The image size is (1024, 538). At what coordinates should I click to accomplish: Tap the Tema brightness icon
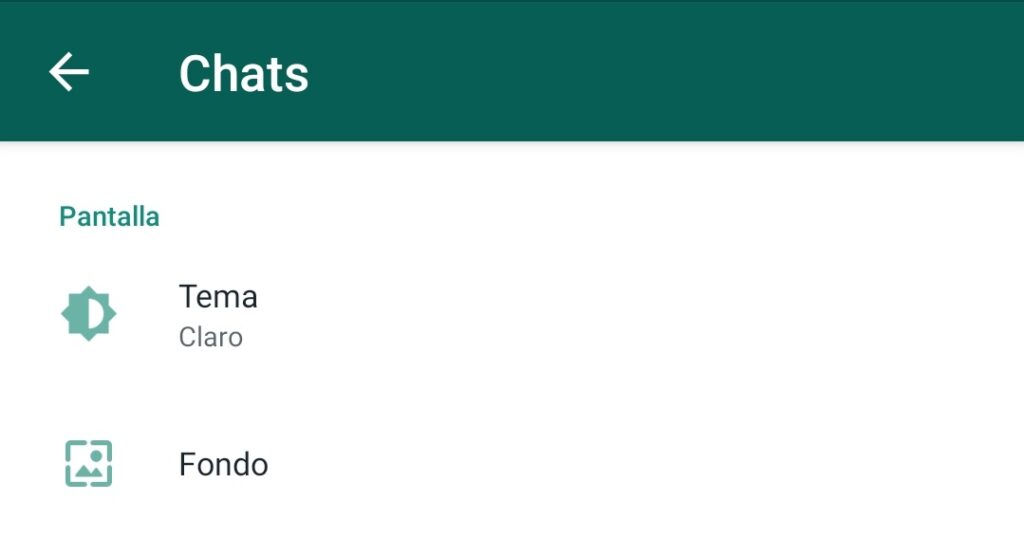coord(89,314)
